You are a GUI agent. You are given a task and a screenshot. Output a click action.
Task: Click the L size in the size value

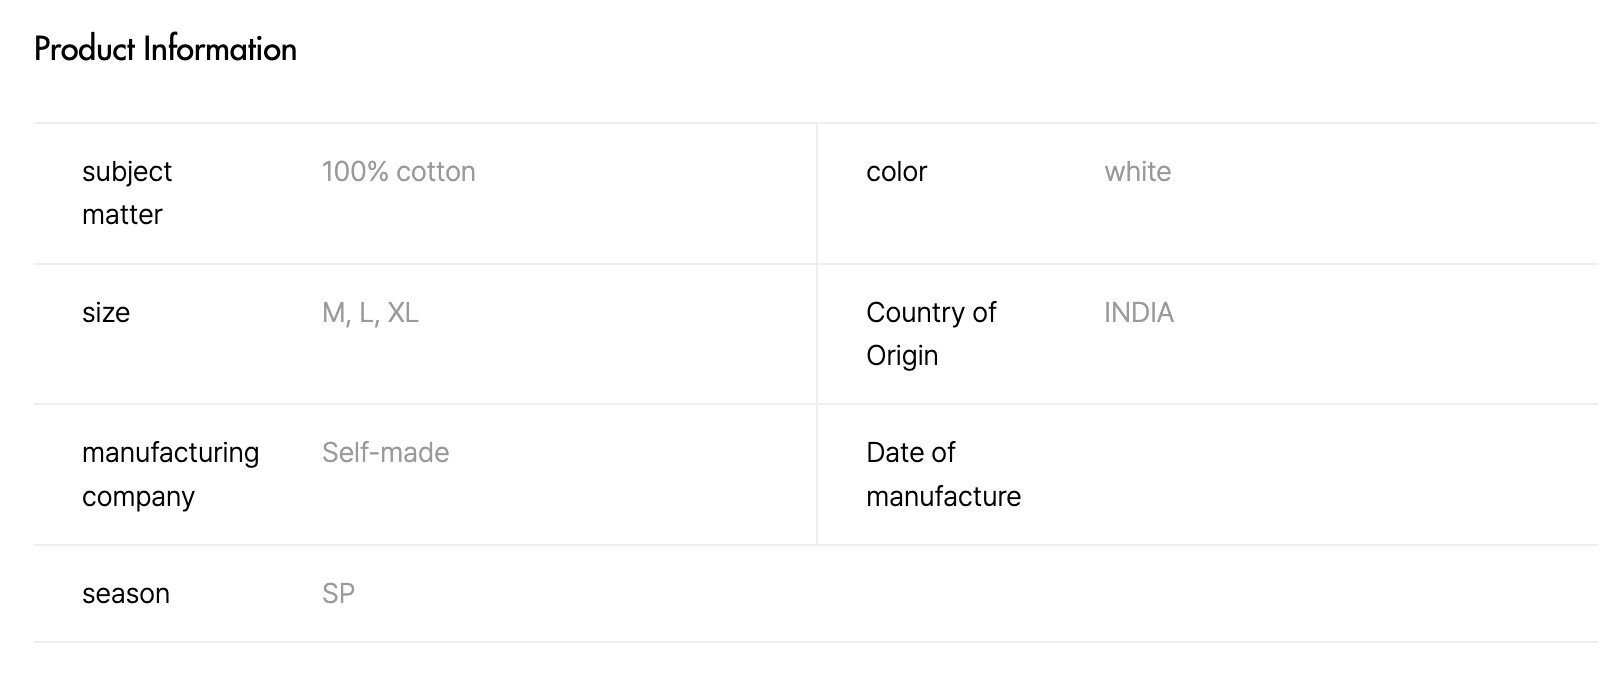(366, 313)
